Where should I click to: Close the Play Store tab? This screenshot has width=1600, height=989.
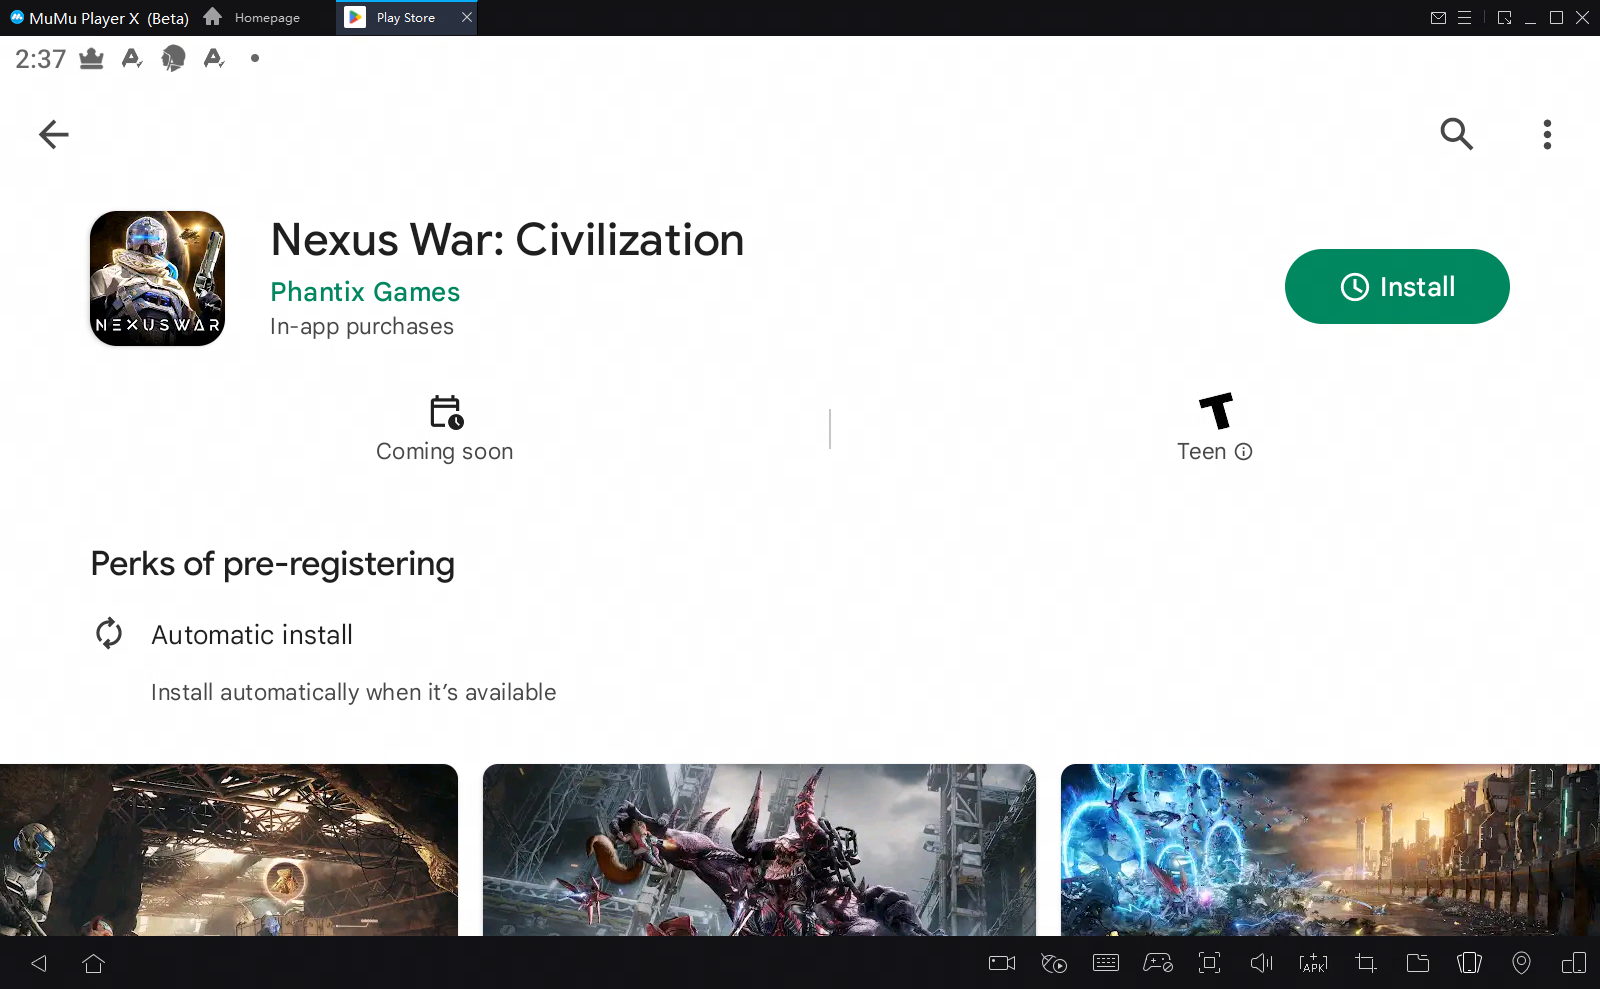(466, 17)
